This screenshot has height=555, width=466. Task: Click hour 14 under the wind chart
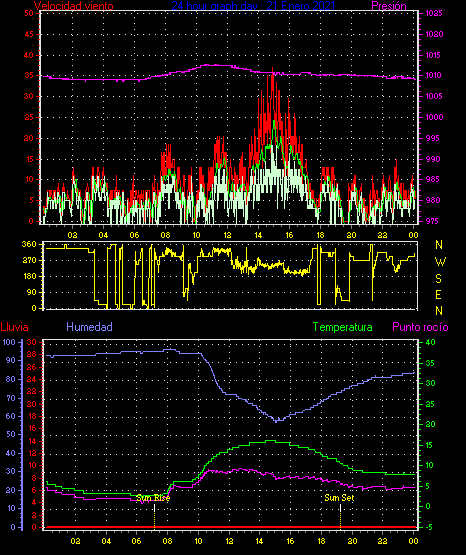(258, 235)
